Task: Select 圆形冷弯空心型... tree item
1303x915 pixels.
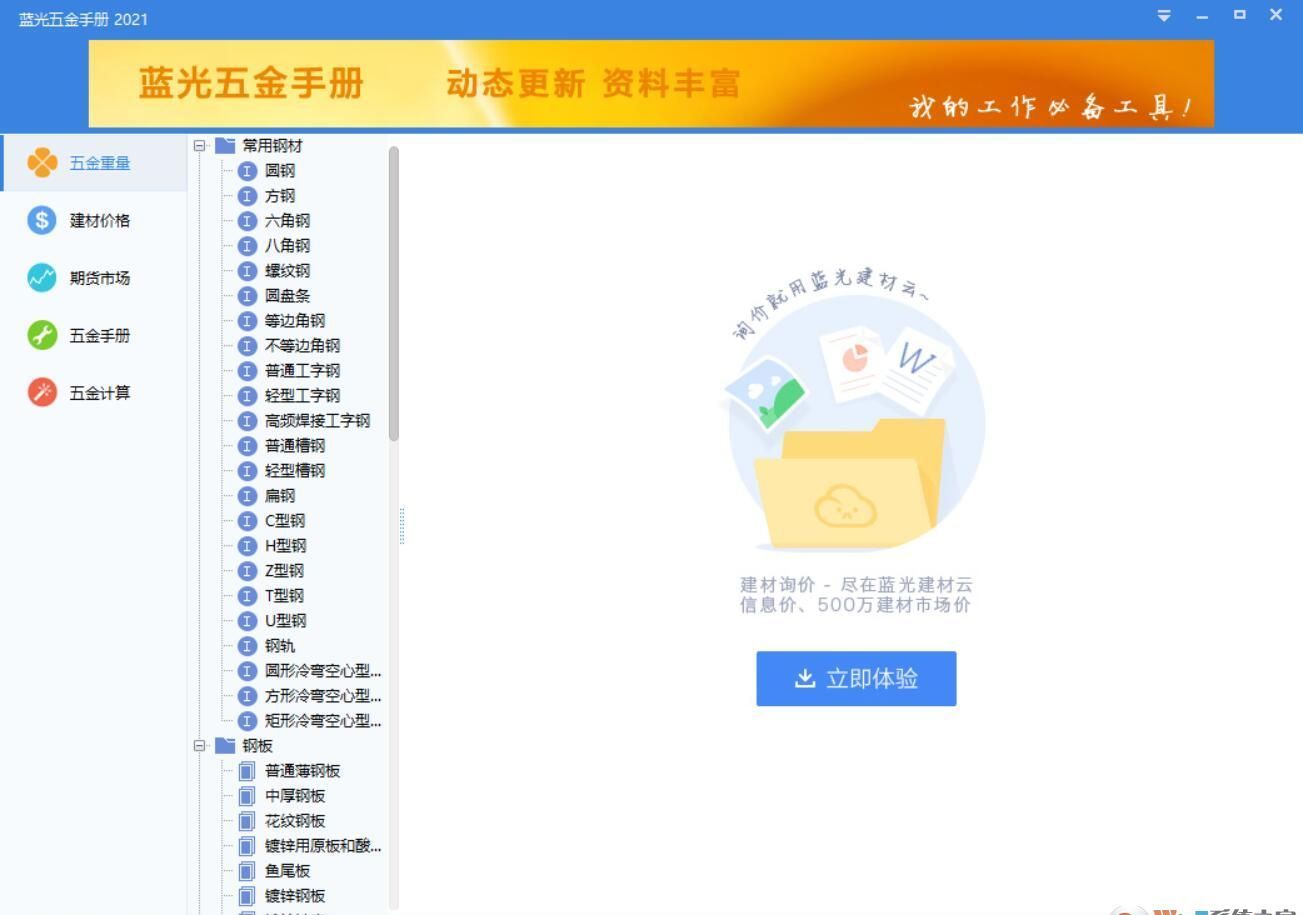Action: (x=323, y=671)
